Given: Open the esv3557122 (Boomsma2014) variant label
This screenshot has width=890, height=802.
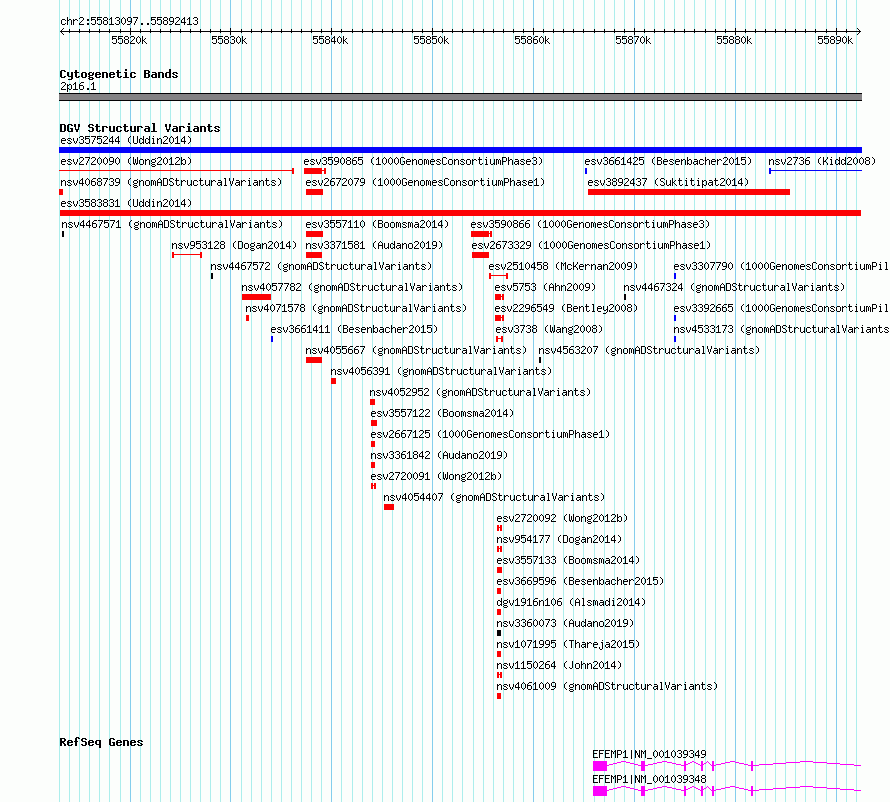Looking at the screenshot, I should point(442,413).
